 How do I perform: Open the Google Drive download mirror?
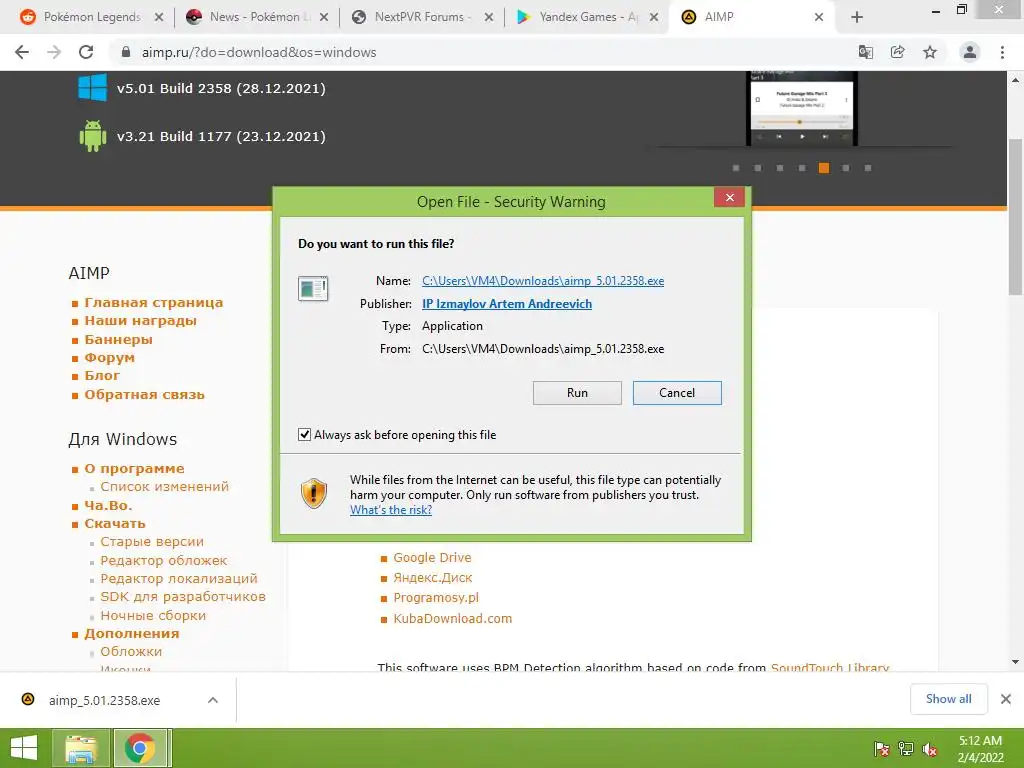tap(432, 558)
